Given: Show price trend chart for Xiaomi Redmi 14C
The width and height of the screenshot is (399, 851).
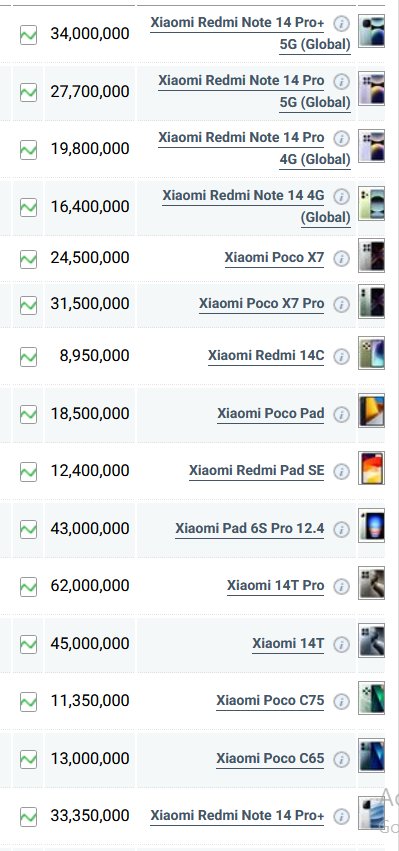Looking at the screenshot, I should coord(28,357).
